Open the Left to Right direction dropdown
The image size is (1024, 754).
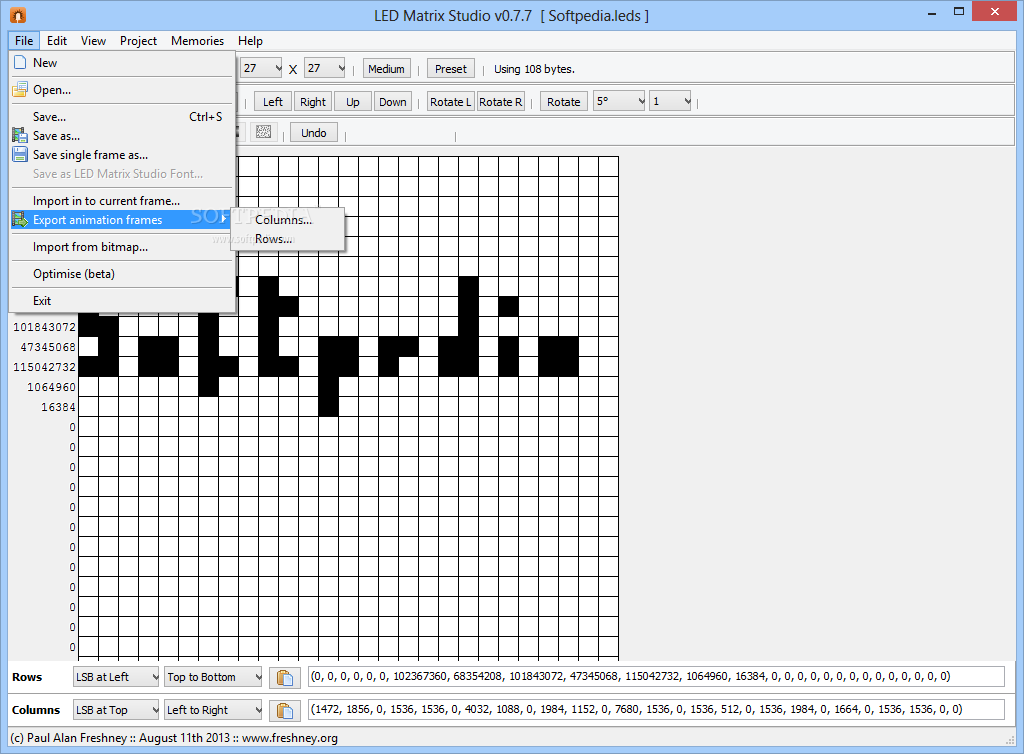[213, 710]
